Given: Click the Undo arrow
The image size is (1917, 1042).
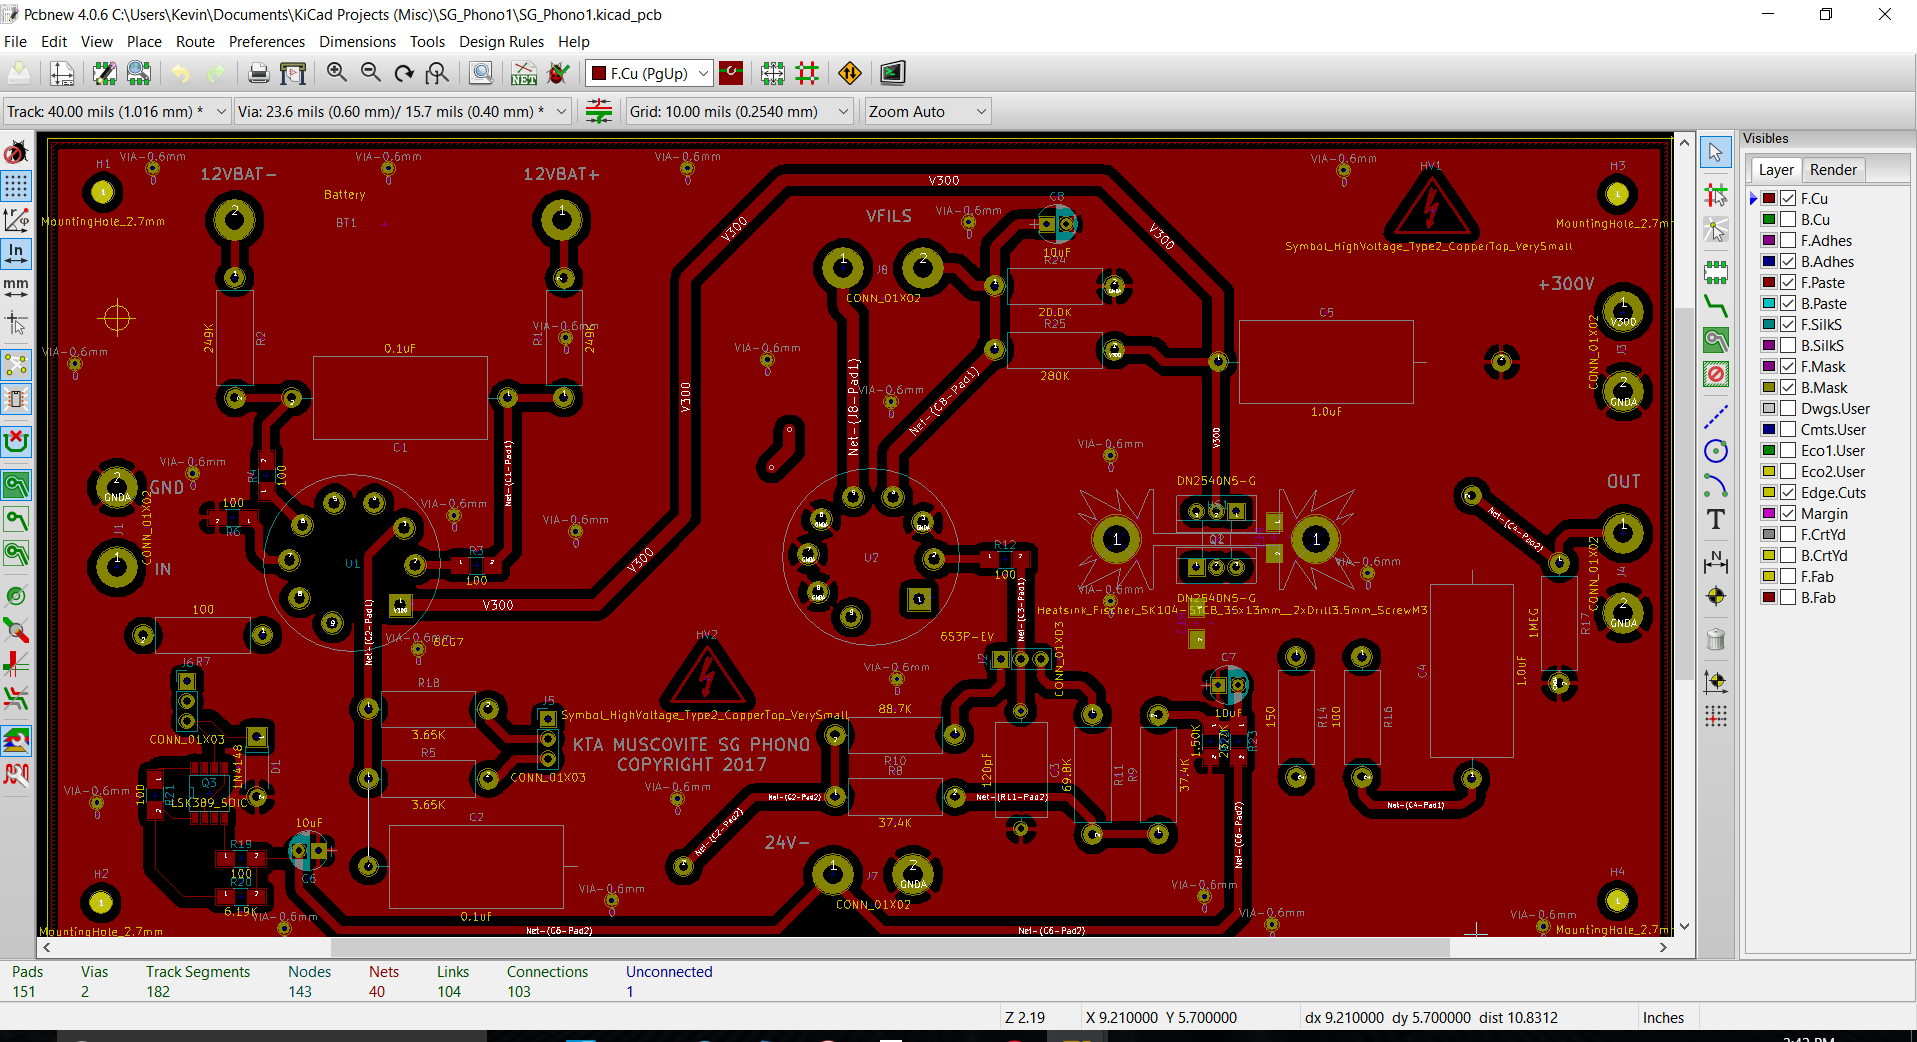Looking at the screenshot, I should point(180,73).
